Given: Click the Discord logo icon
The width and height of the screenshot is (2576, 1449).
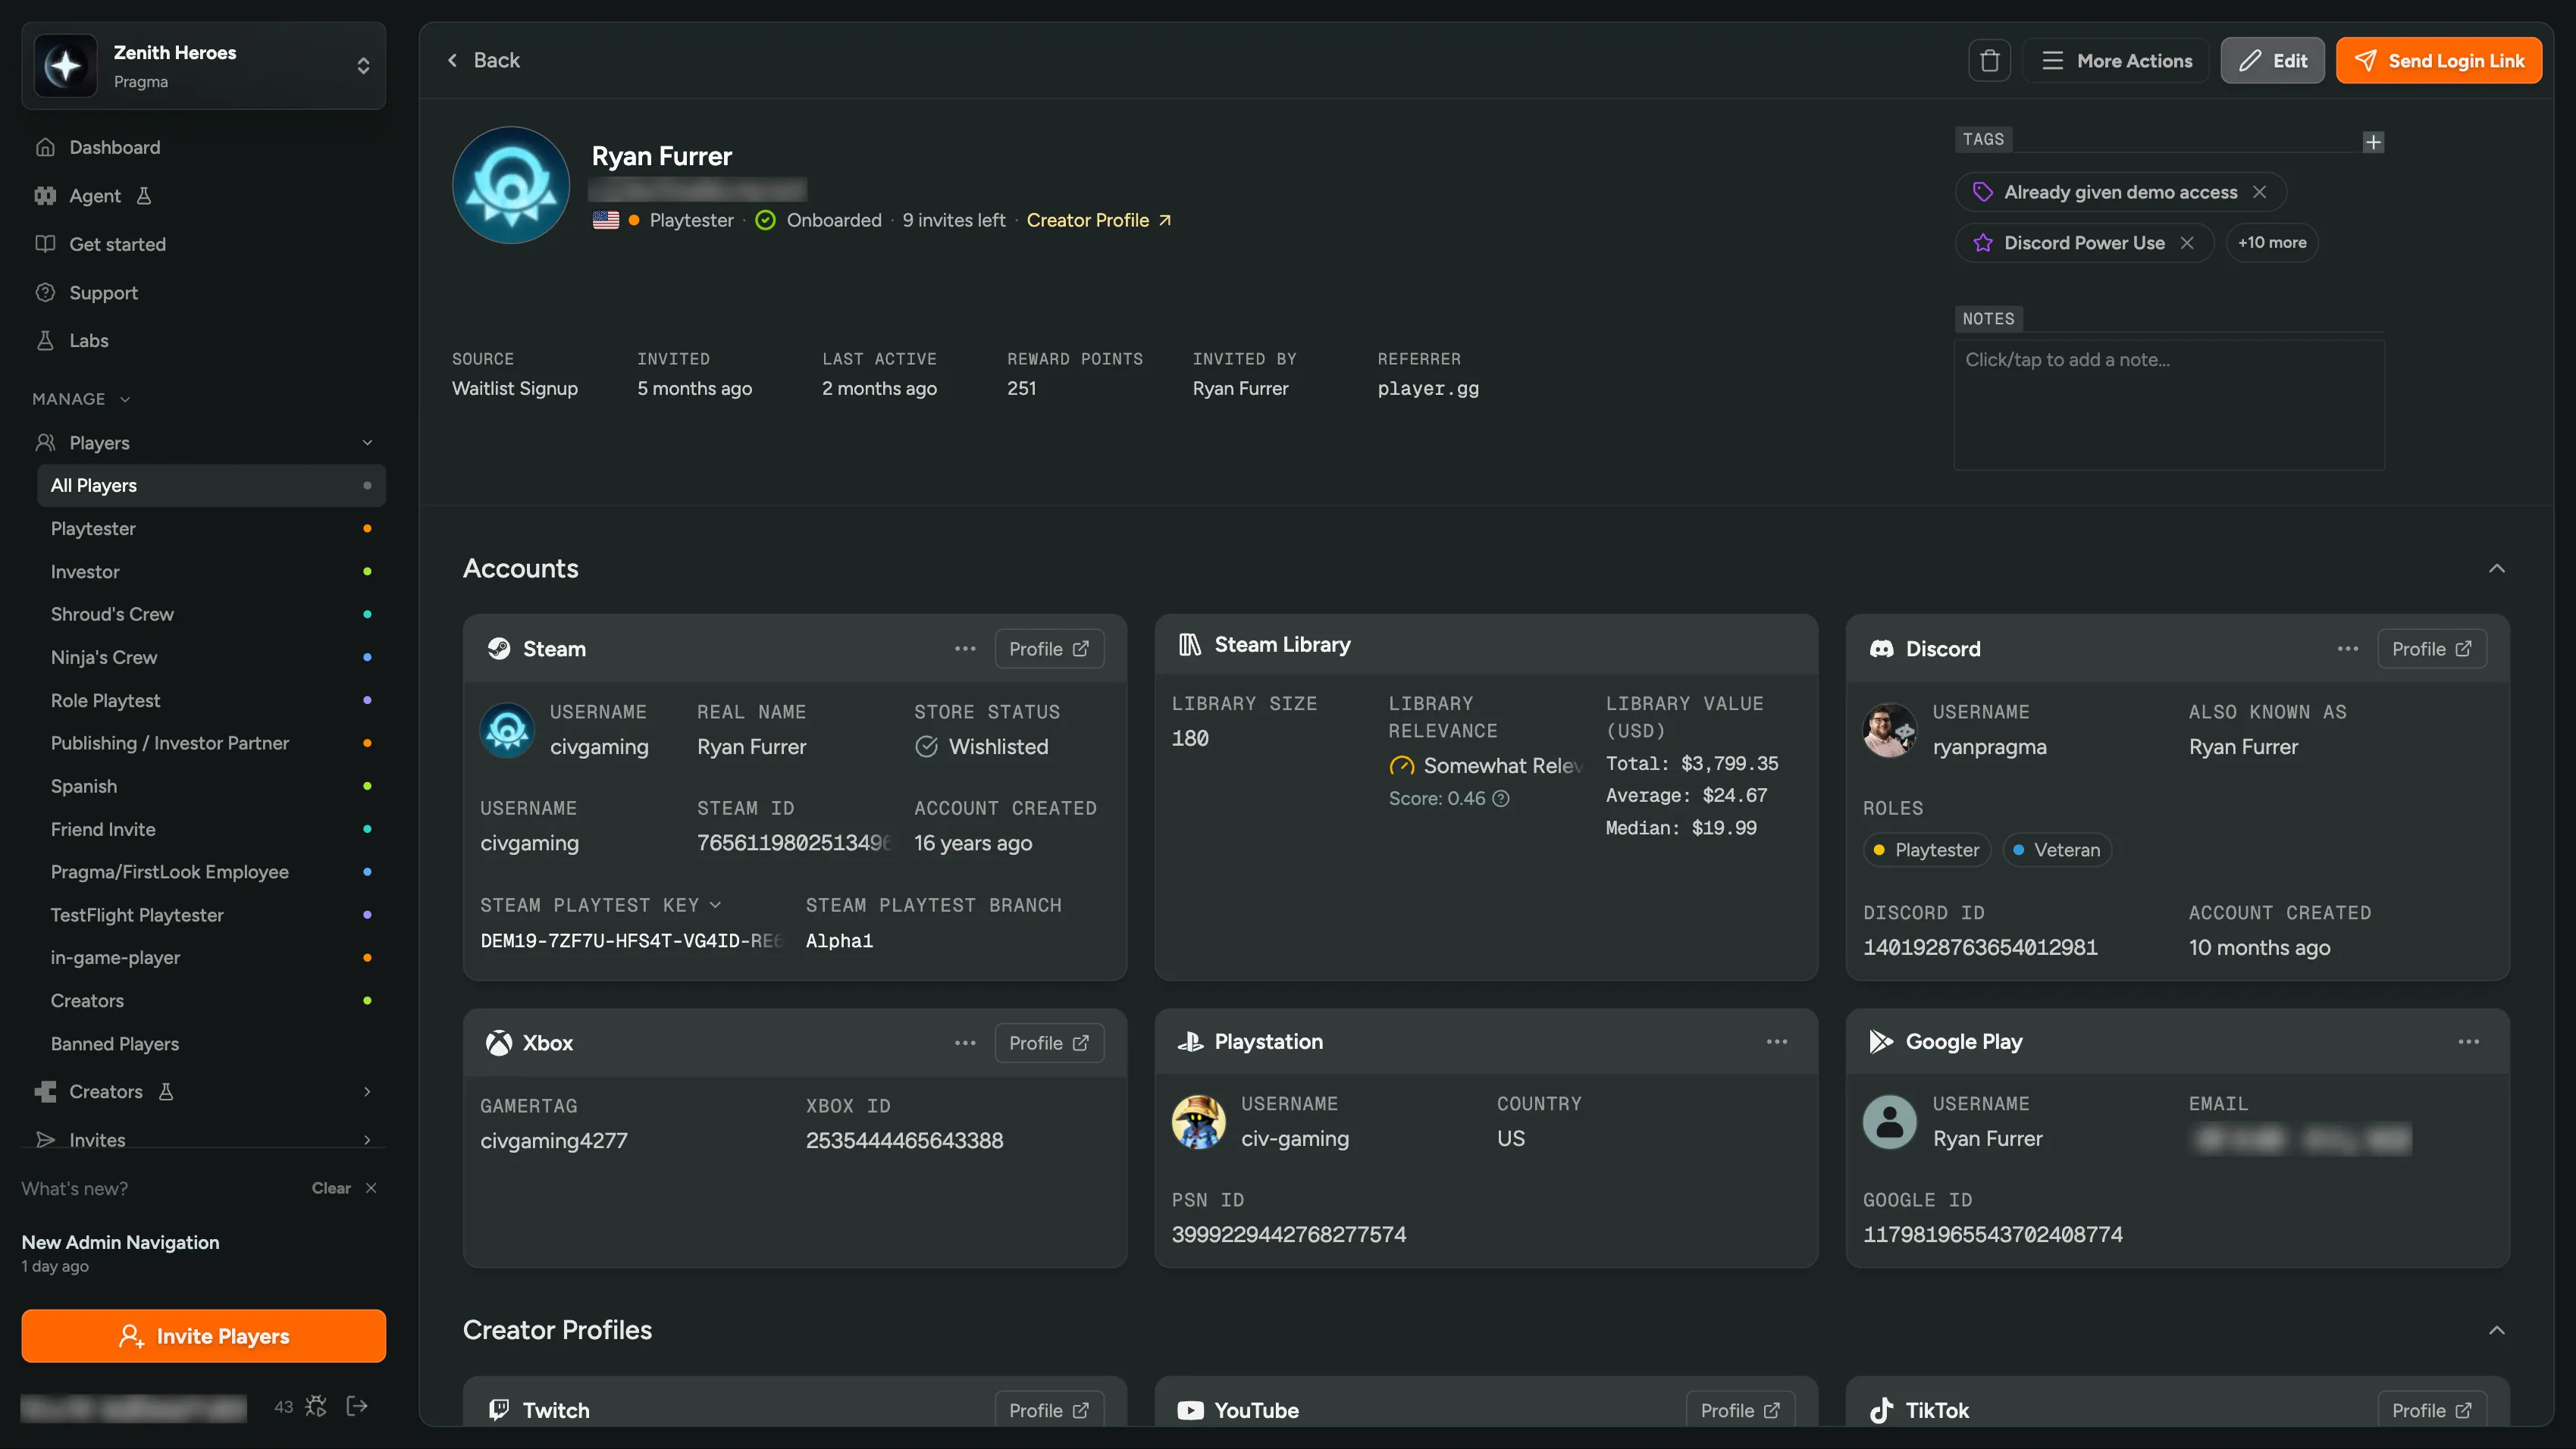Looking at the screenshot, I should [x=1882, y=649].
